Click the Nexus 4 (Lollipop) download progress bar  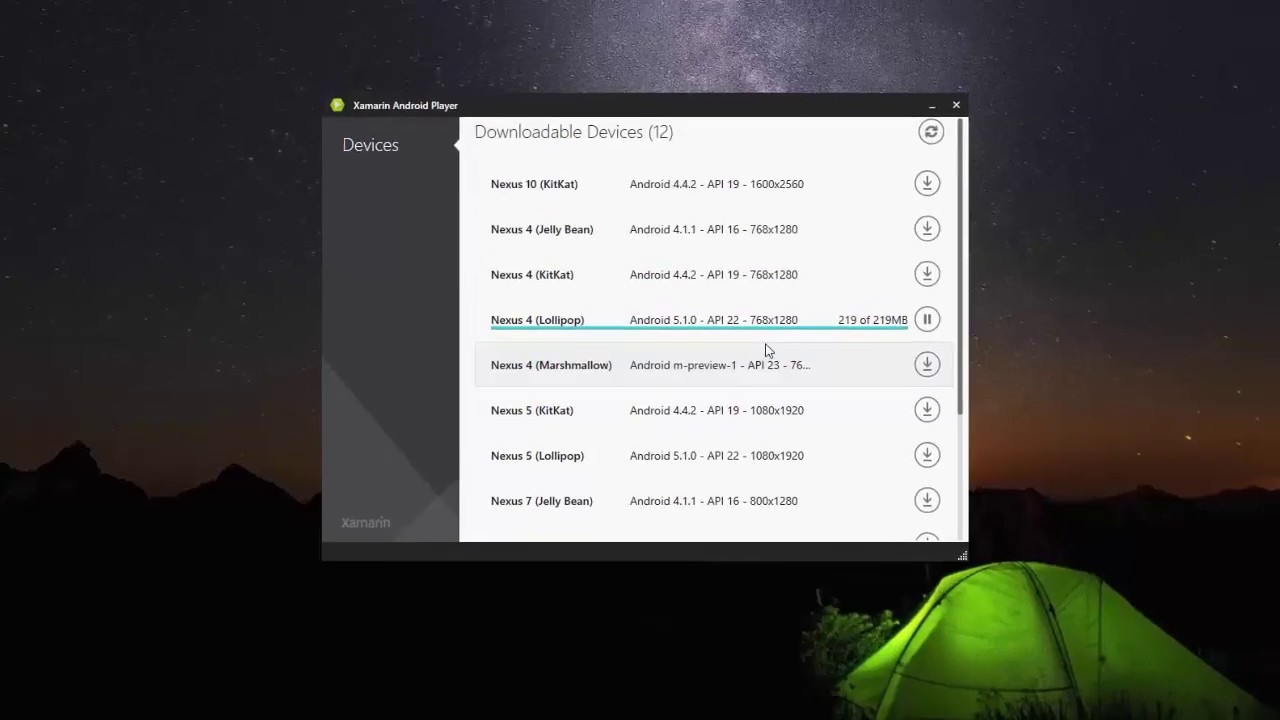coord(699,328)
